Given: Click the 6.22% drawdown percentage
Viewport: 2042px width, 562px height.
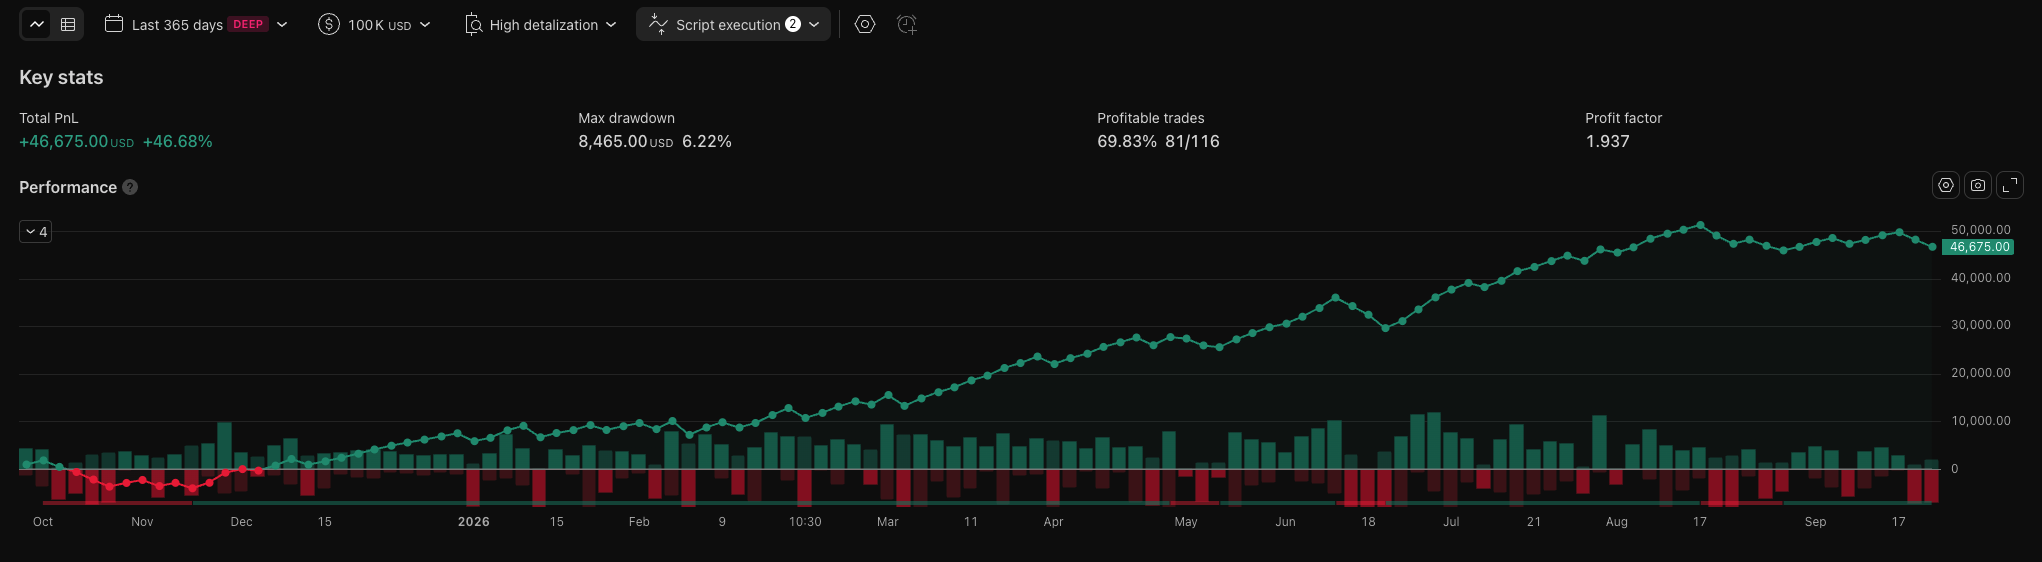Looking at the screenshot, I should tap(707, 142).
